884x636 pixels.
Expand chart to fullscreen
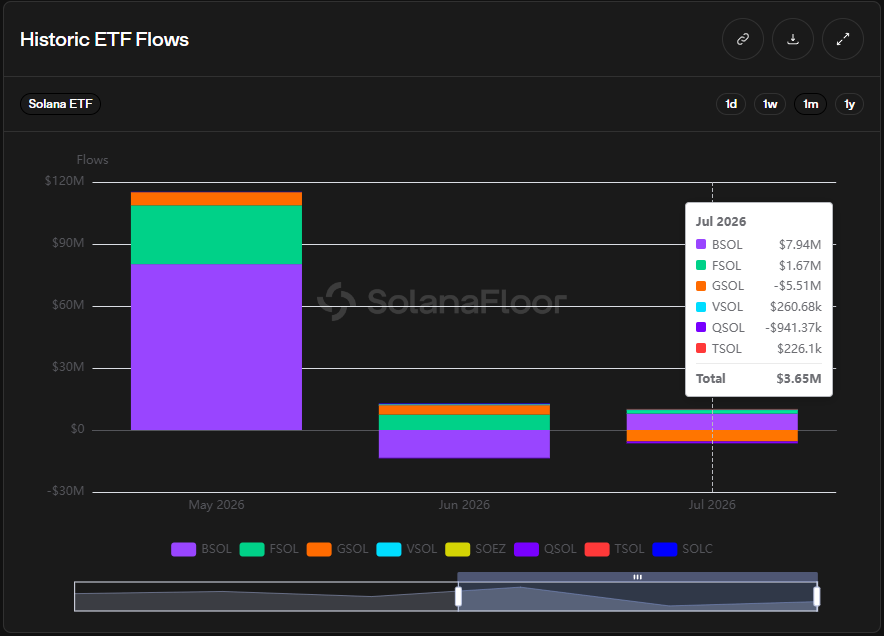[843, 39]
